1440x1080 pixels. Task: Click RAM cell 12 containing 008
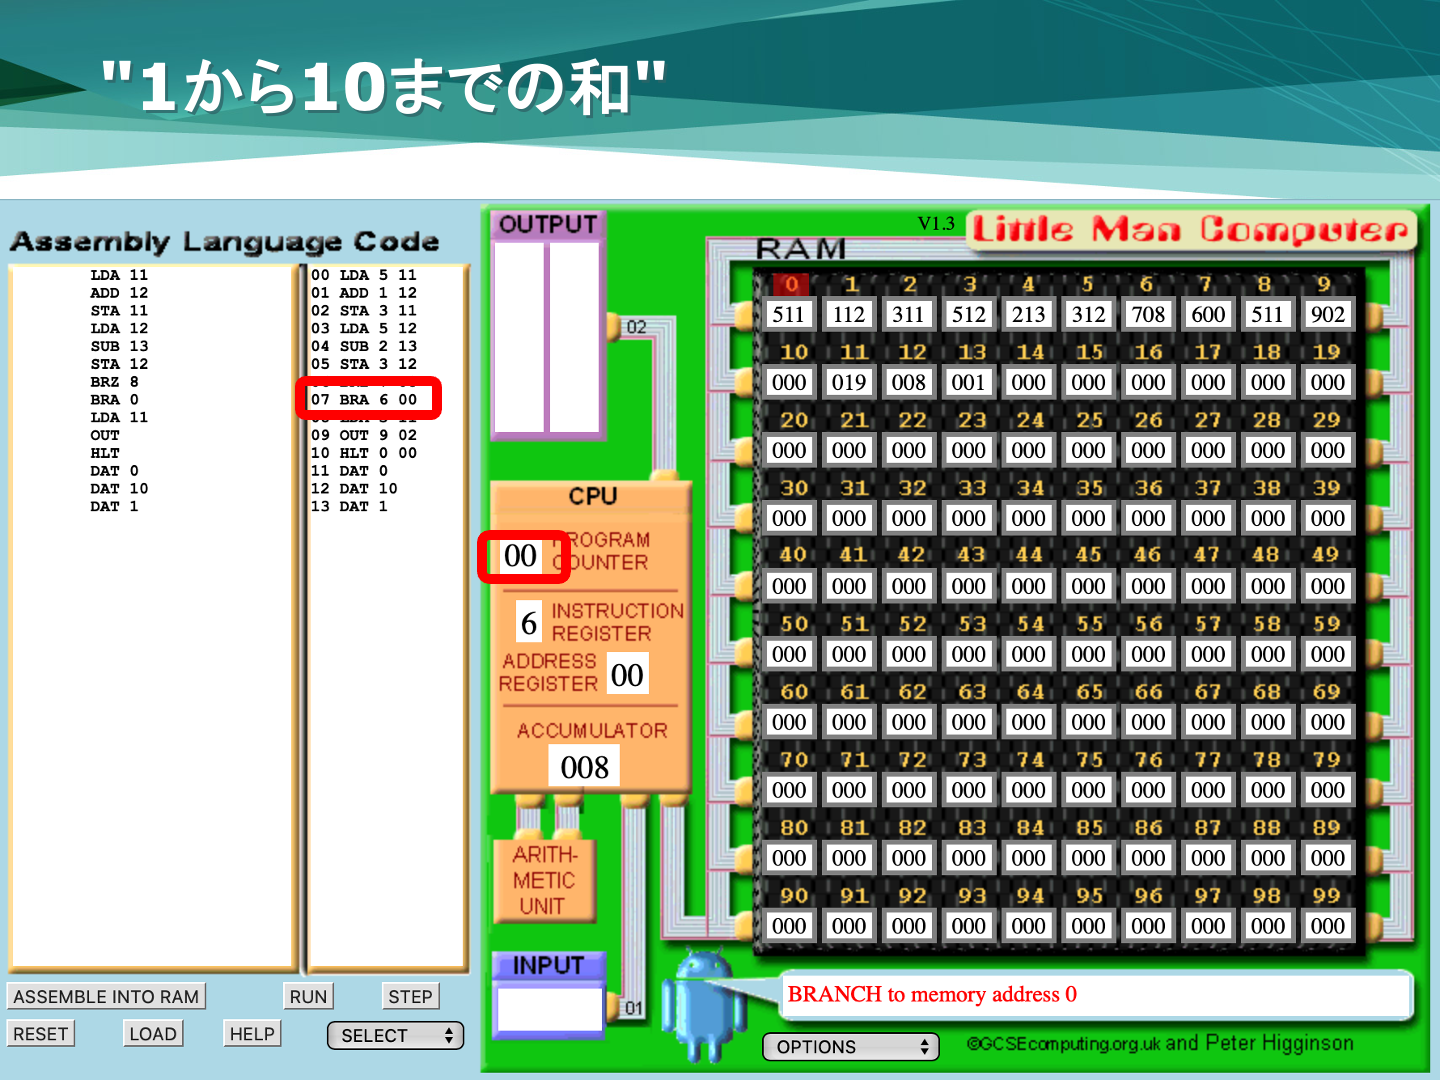point(908,382)
